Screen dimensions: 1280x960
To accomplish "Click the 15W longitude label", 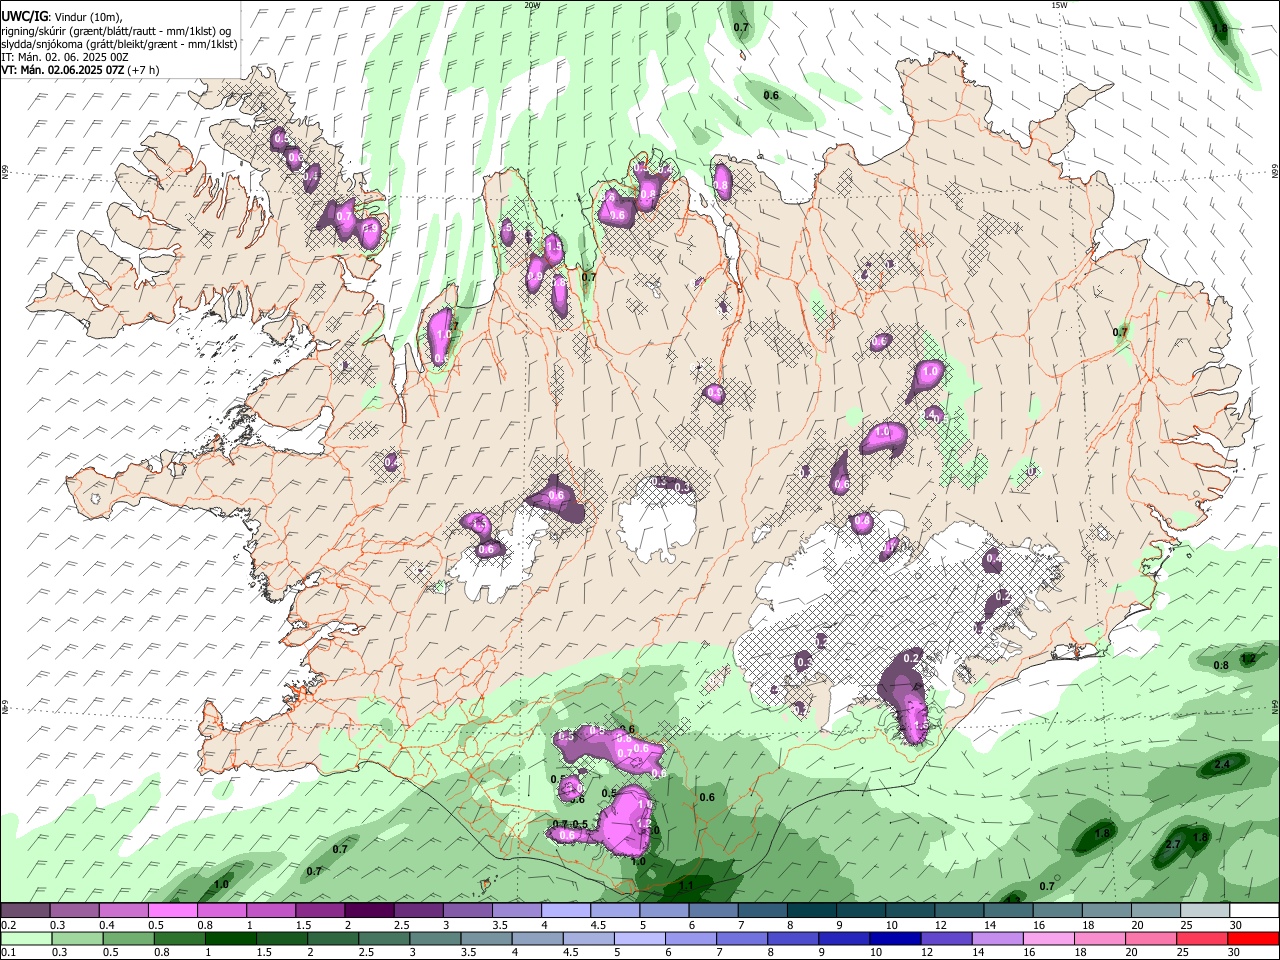I will (1059, 5).
